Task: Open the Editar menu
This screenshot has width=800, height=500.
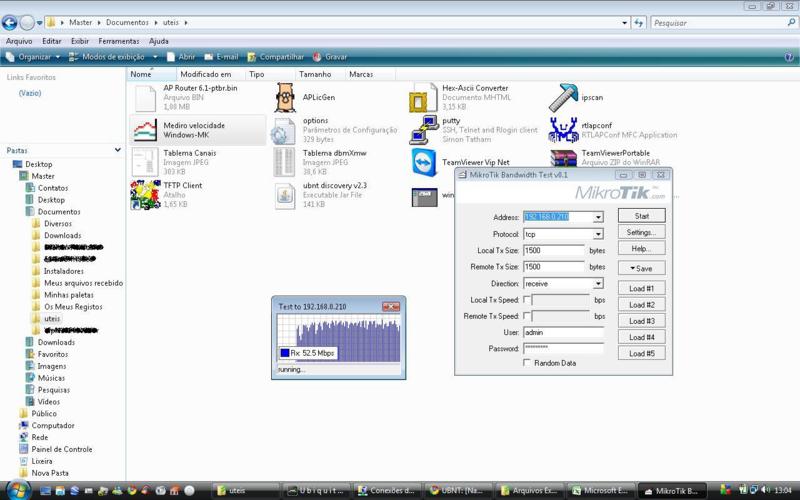Action: pos(52,41)
